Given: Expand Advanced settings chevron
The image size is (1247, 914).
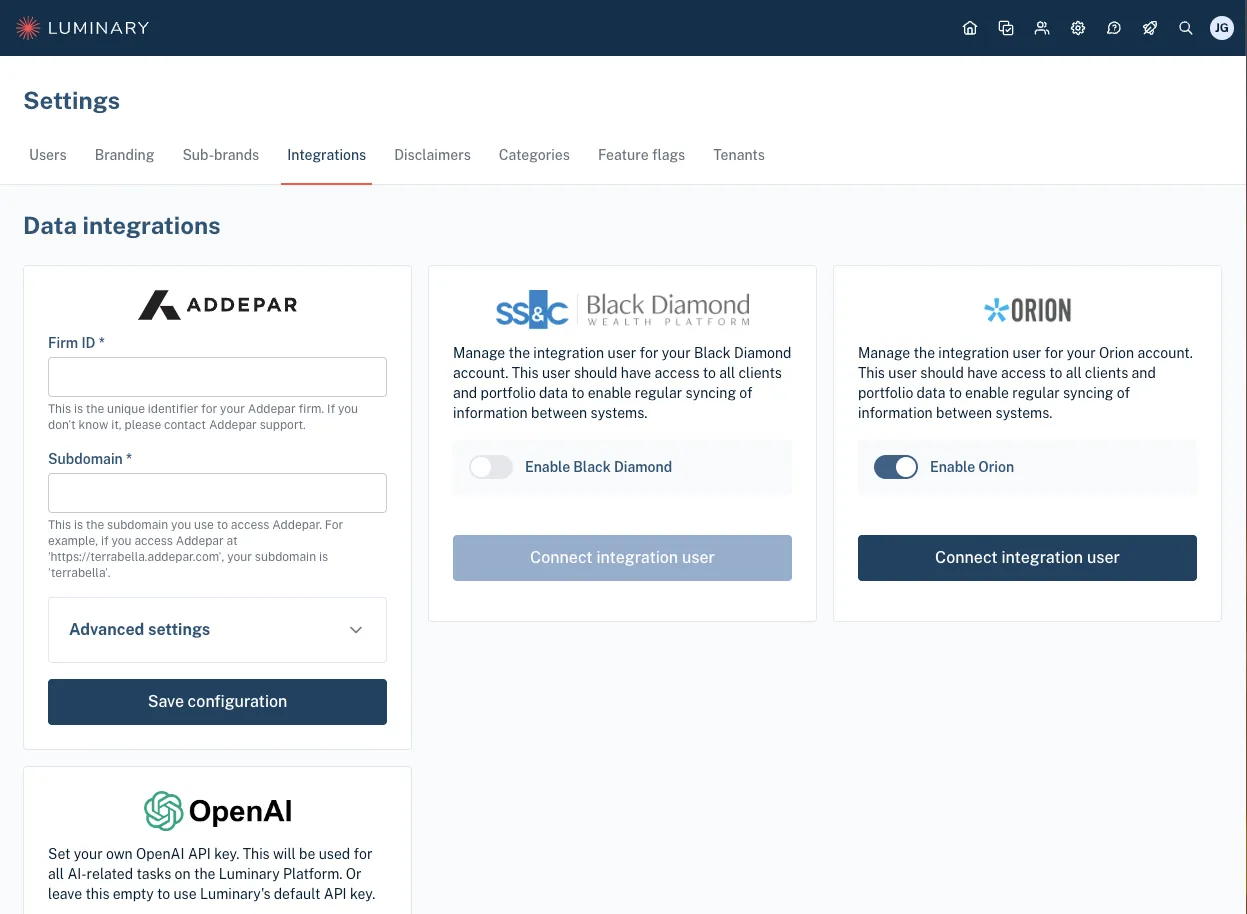Looking at the screenshot, I should tap(356, 630).
